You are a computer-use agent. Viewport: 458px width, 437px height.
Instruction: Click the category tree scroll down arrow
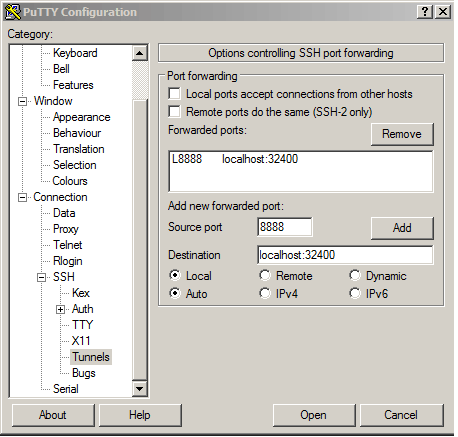pyautogui.click(x=140, y=389)
